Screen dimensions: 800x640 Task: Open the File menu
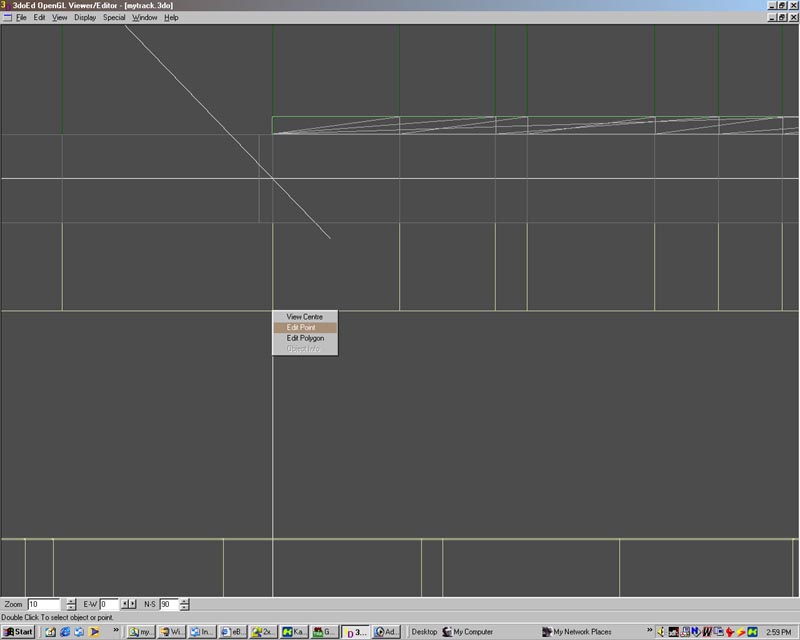point(21,17)
